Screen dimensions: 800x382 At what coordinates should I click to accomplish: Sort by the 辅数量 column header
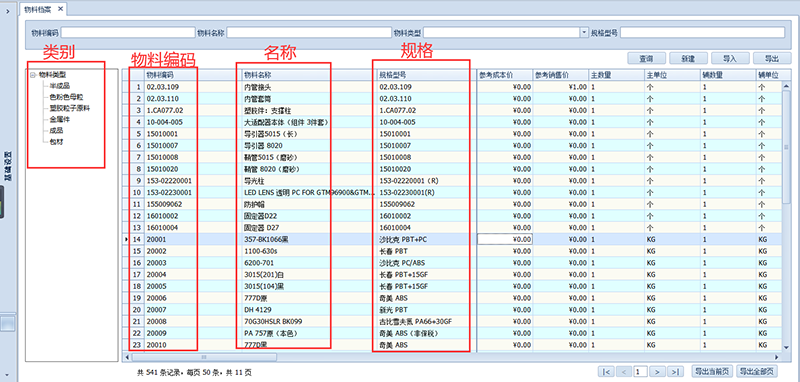pyautogui.click(x=728, y=75)
